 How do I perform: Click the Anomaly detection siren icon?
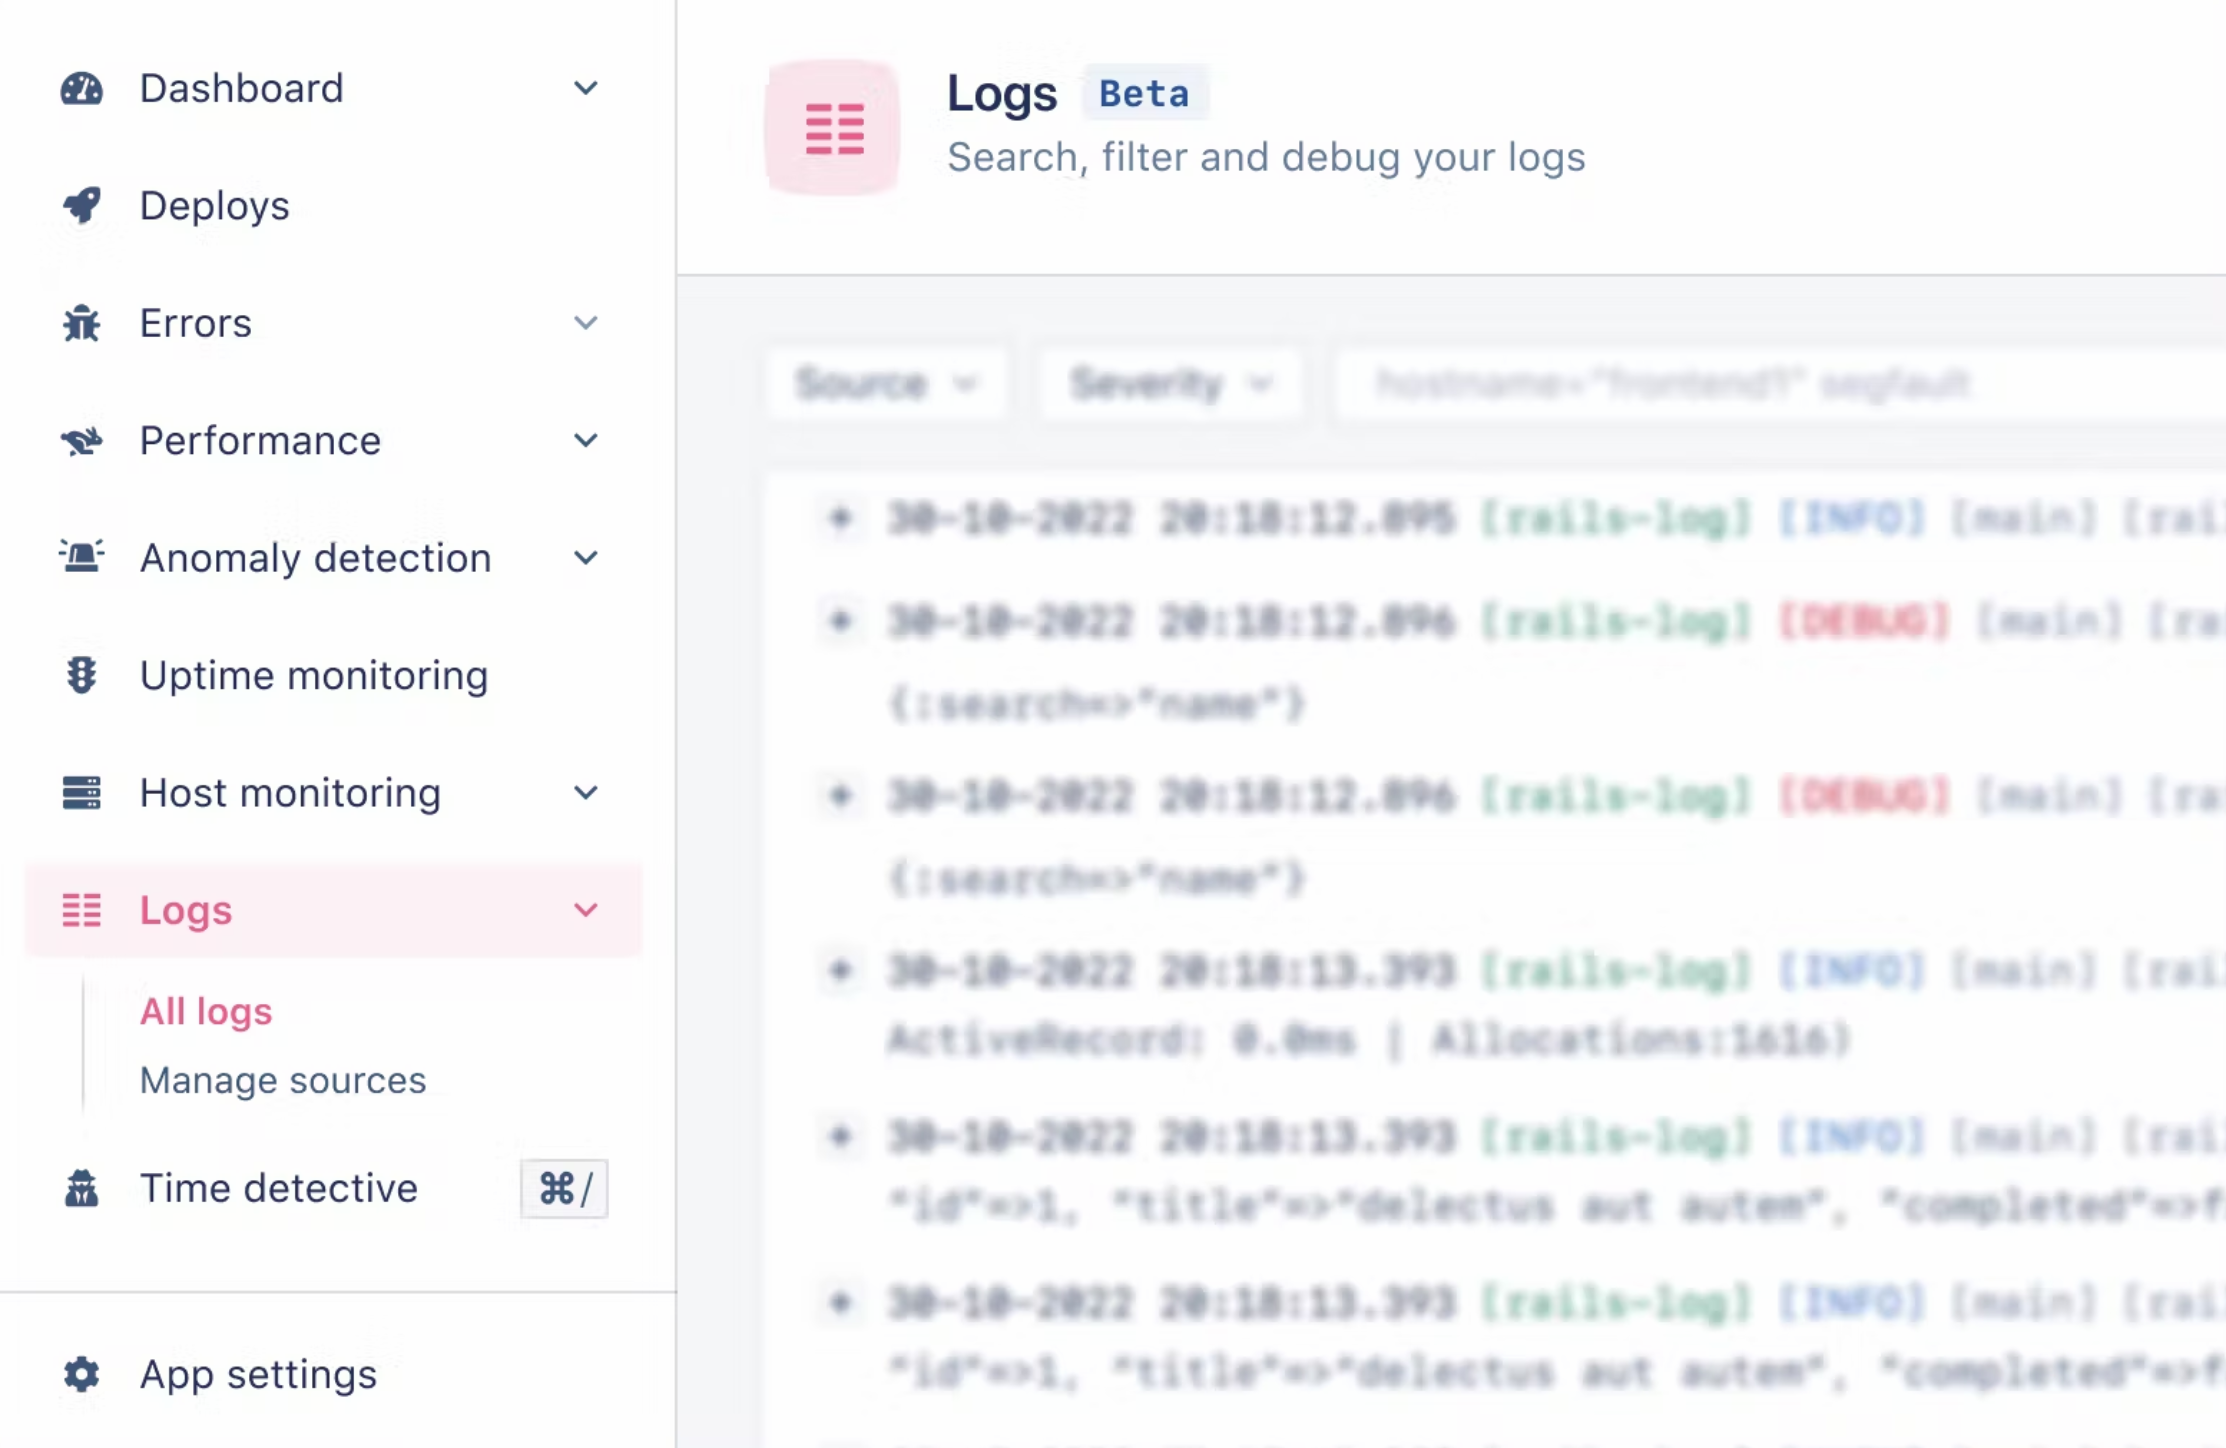point(82,557)
